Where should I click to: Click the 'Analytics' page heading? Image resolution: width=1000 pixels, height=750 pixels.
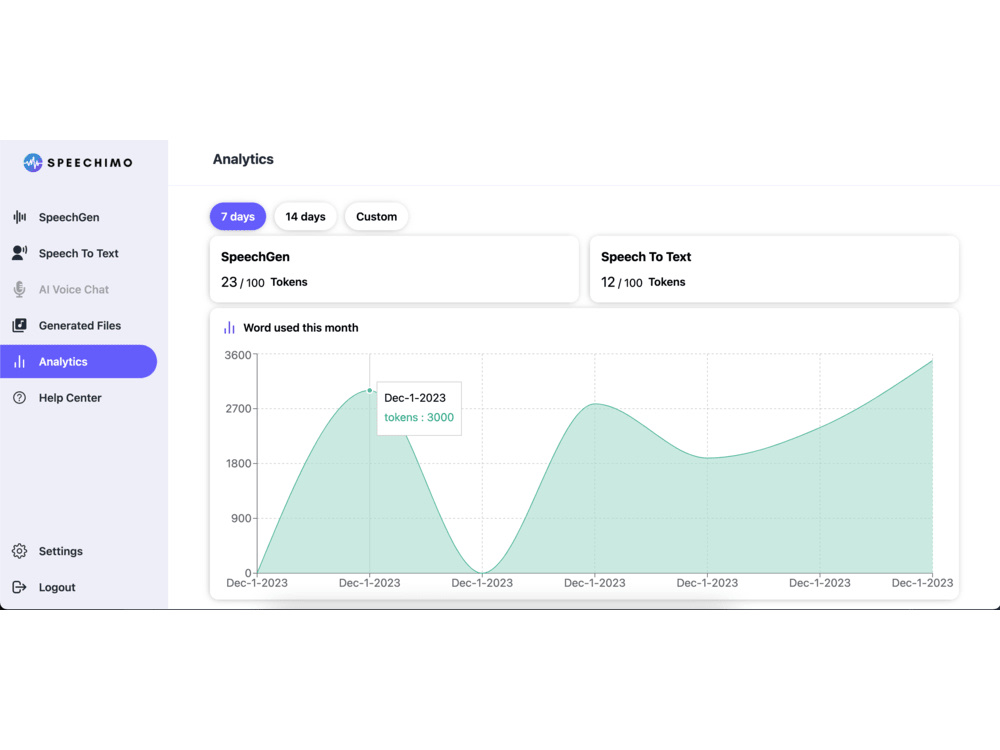coord(243,159)
